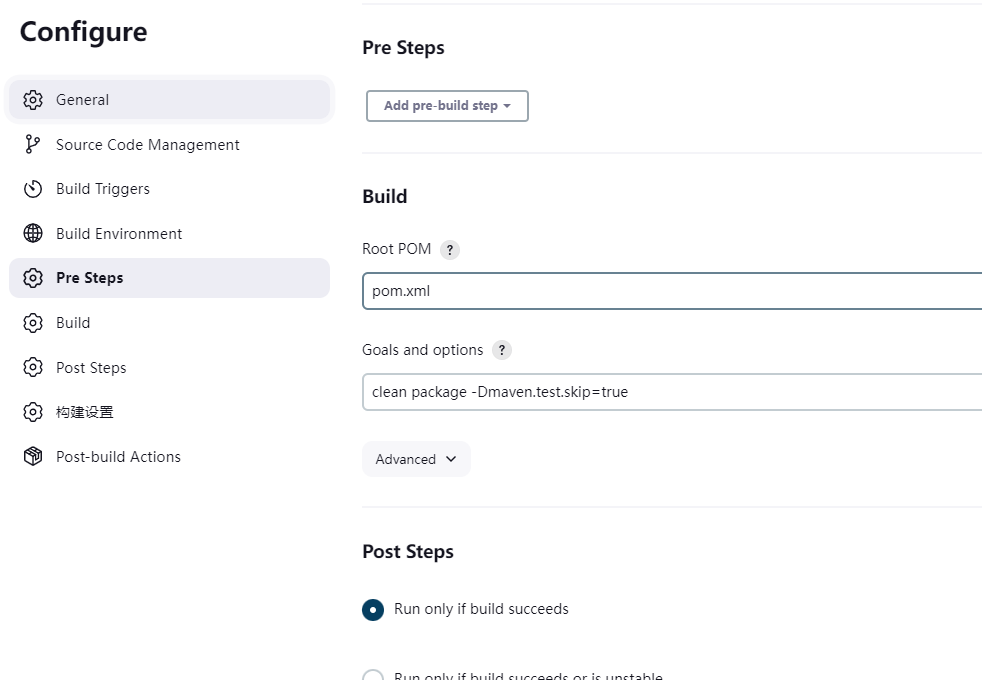The width and height of the screenshot is (982, 680).
Task: Click the Source Code Management branch icon
Action: [33, 145]
